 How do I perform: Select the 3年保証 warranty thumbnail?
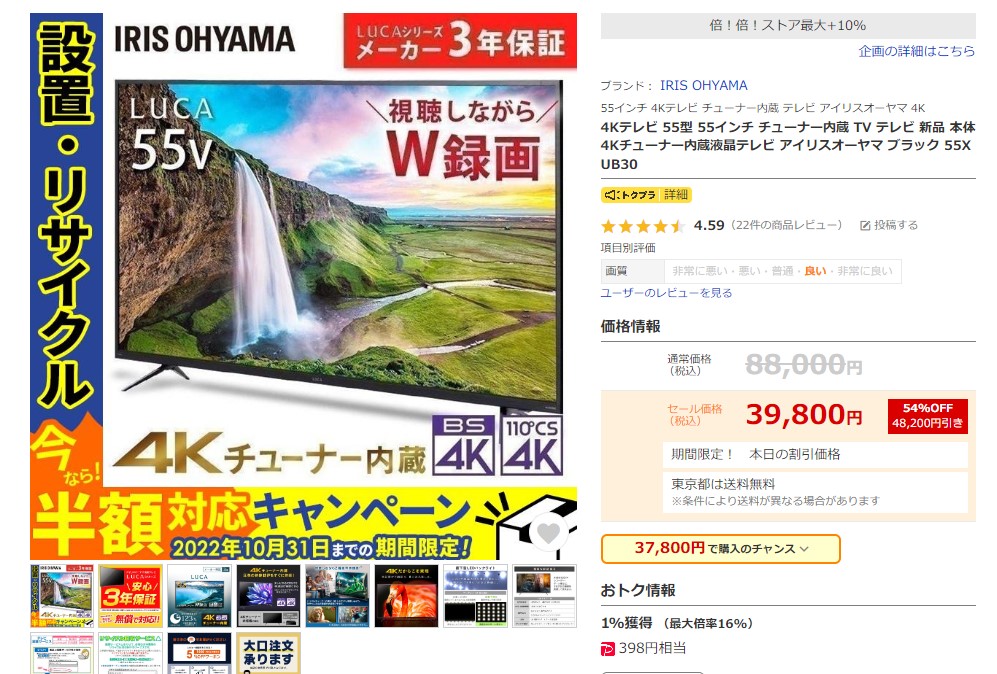(130, 596)
